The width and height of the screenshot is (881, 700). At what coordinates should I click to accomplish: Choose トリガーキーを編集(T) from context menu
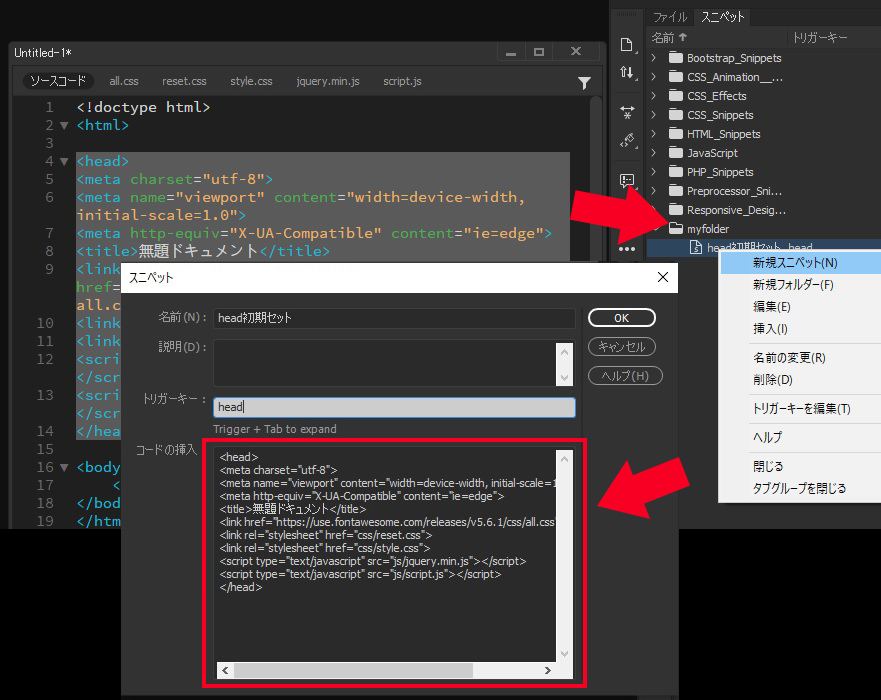(800, 408)
